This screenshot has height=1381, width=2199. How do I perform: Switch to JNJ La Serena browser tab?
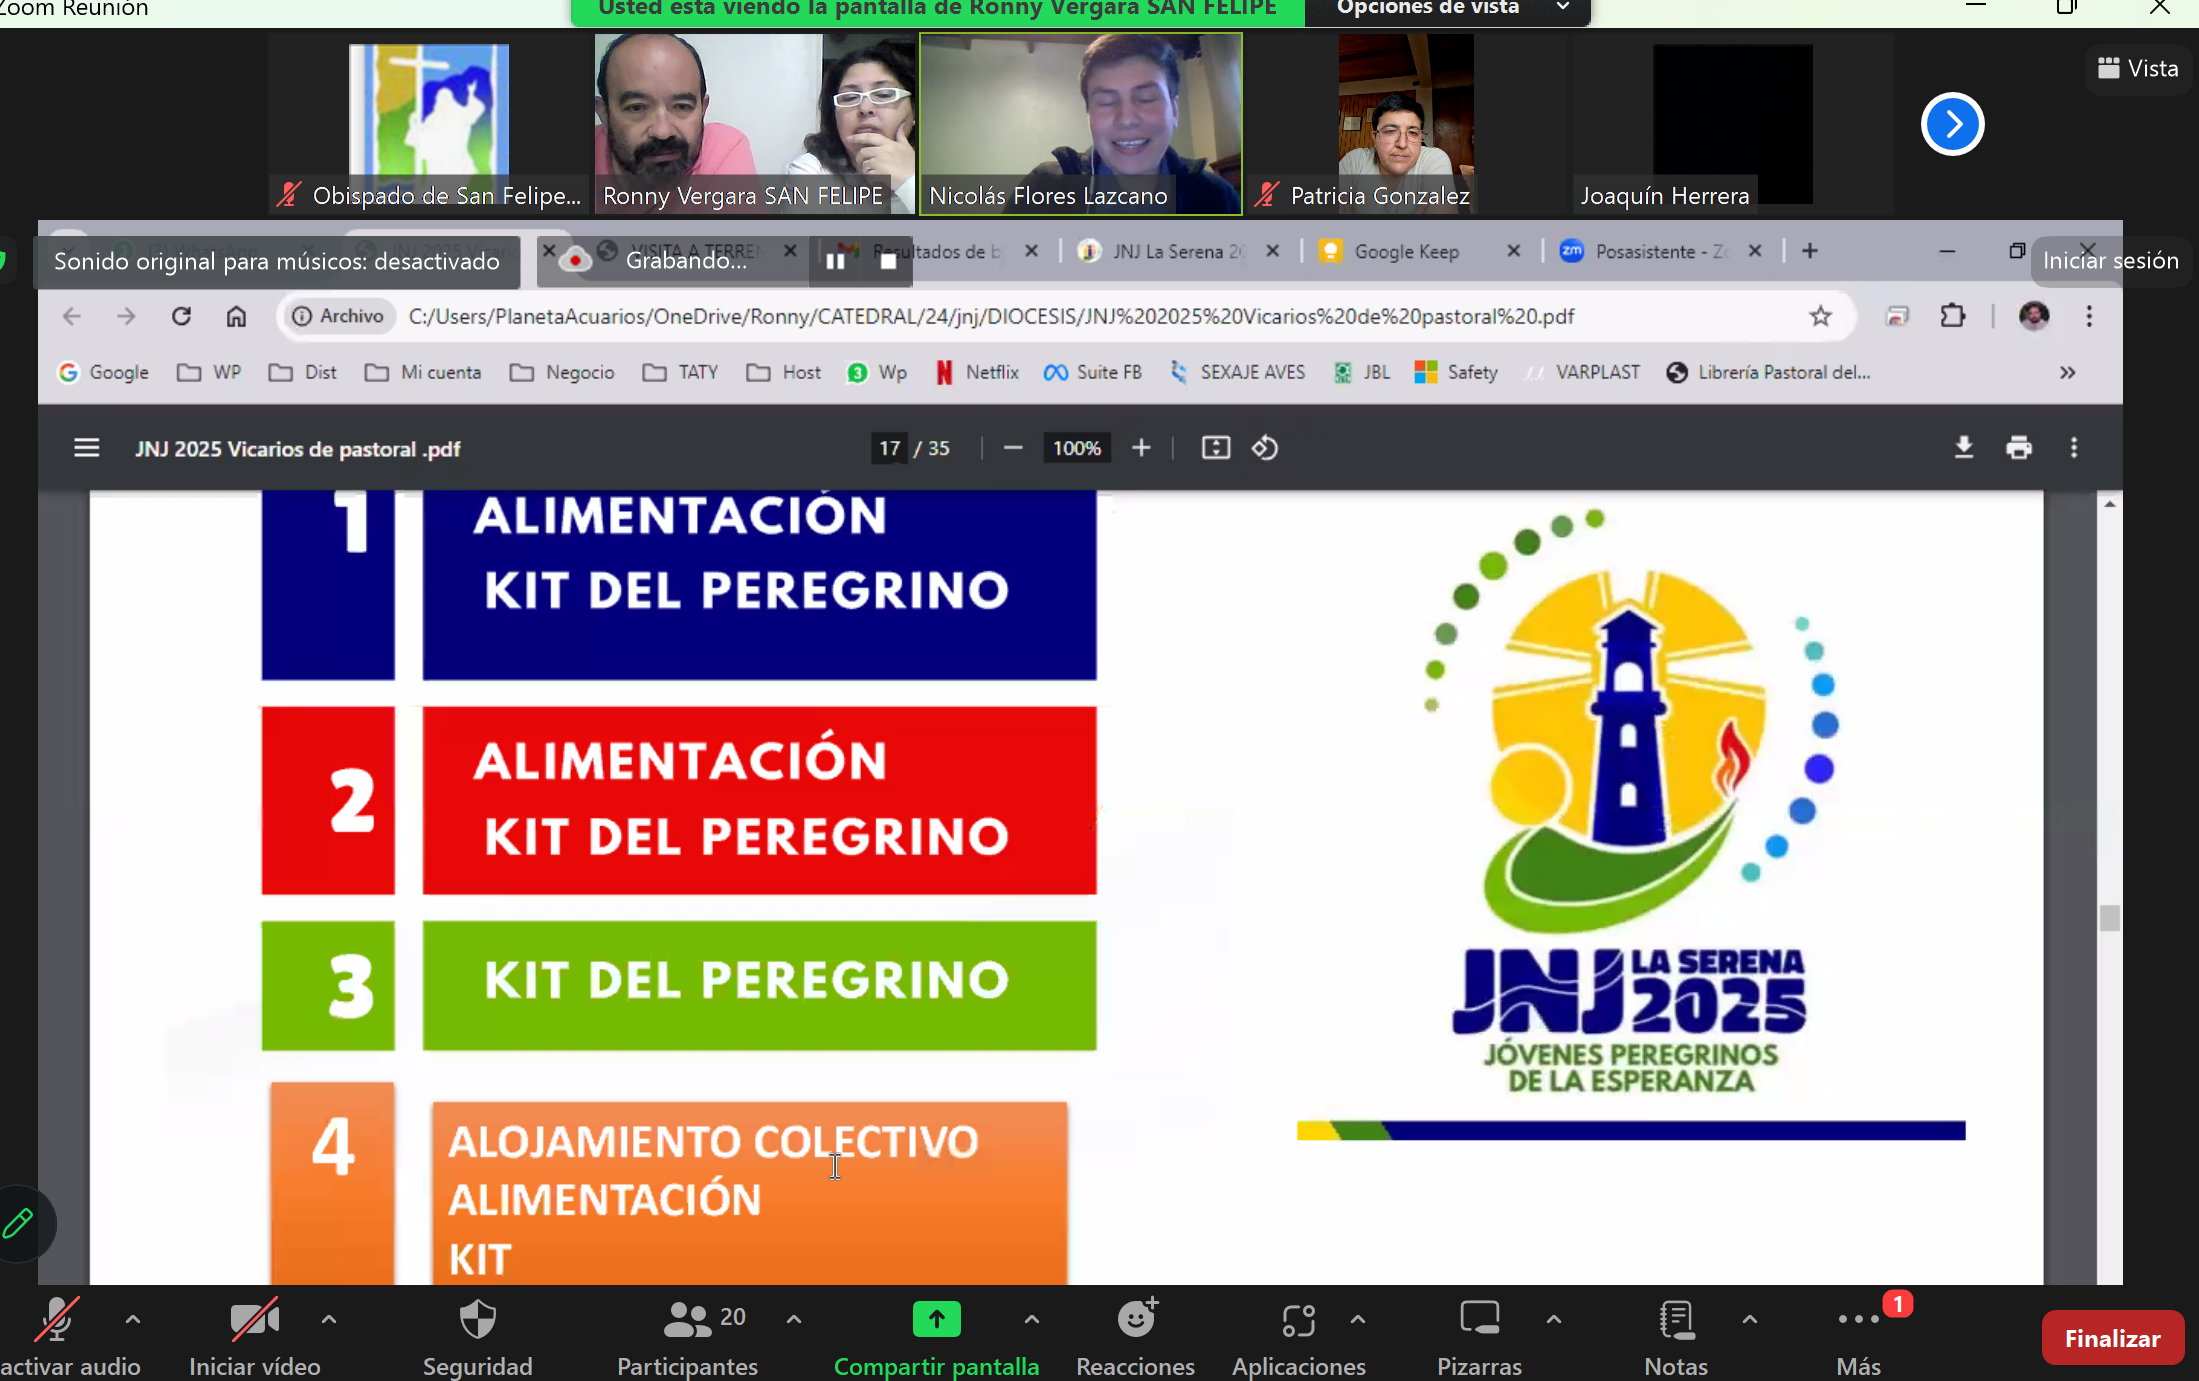(1178, 251)
